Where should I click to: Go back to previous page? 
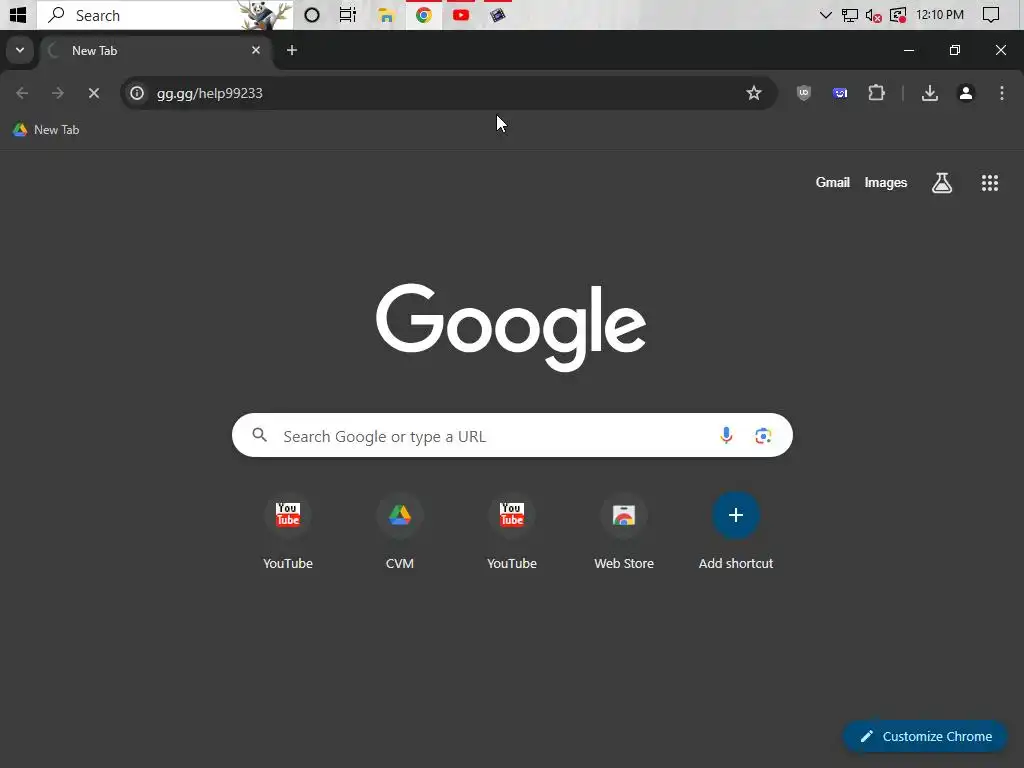click(22, 93)
